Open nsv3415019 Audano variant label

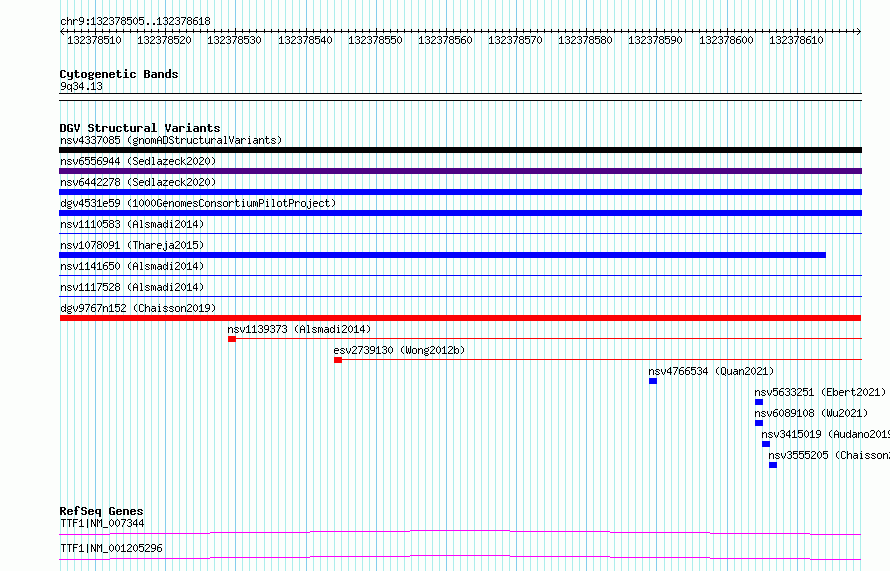825,434
